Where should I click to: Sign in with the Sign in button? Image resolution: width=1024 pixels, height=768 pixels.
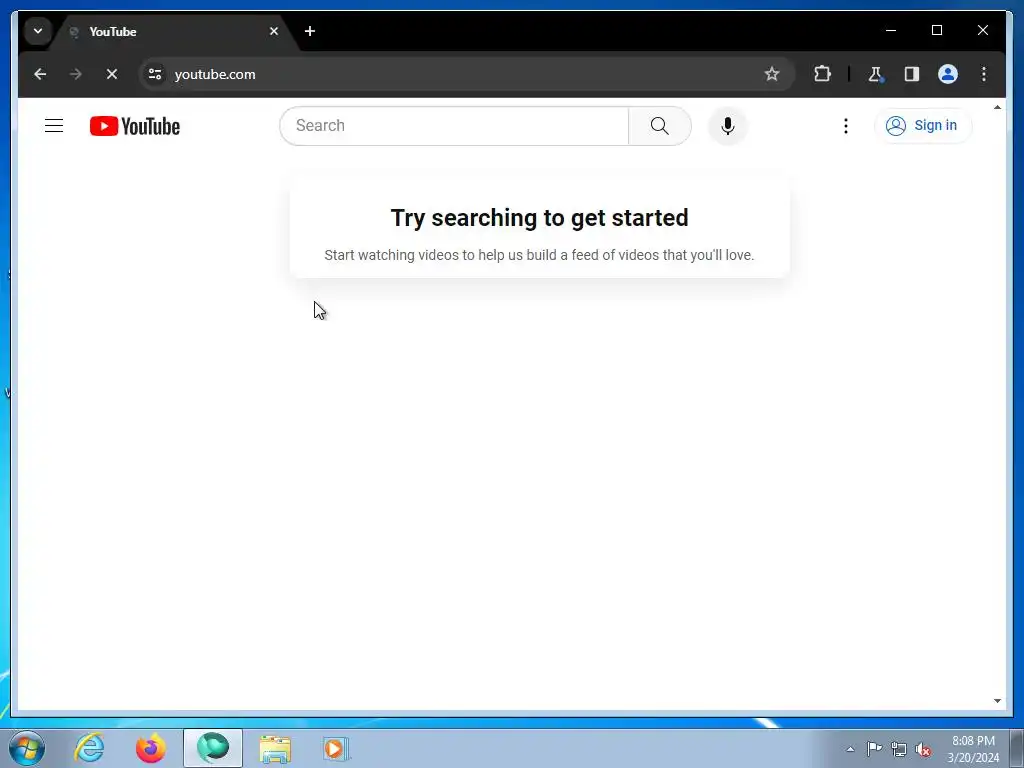pos(922,125)
